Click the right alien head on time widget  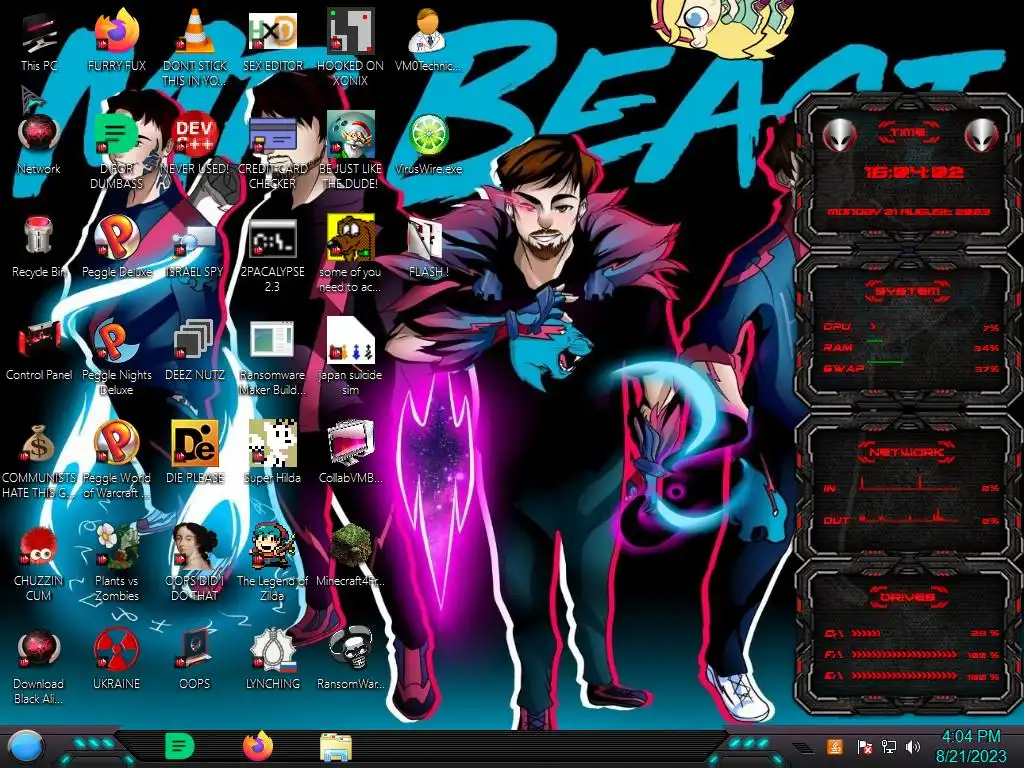click(981, 136)
